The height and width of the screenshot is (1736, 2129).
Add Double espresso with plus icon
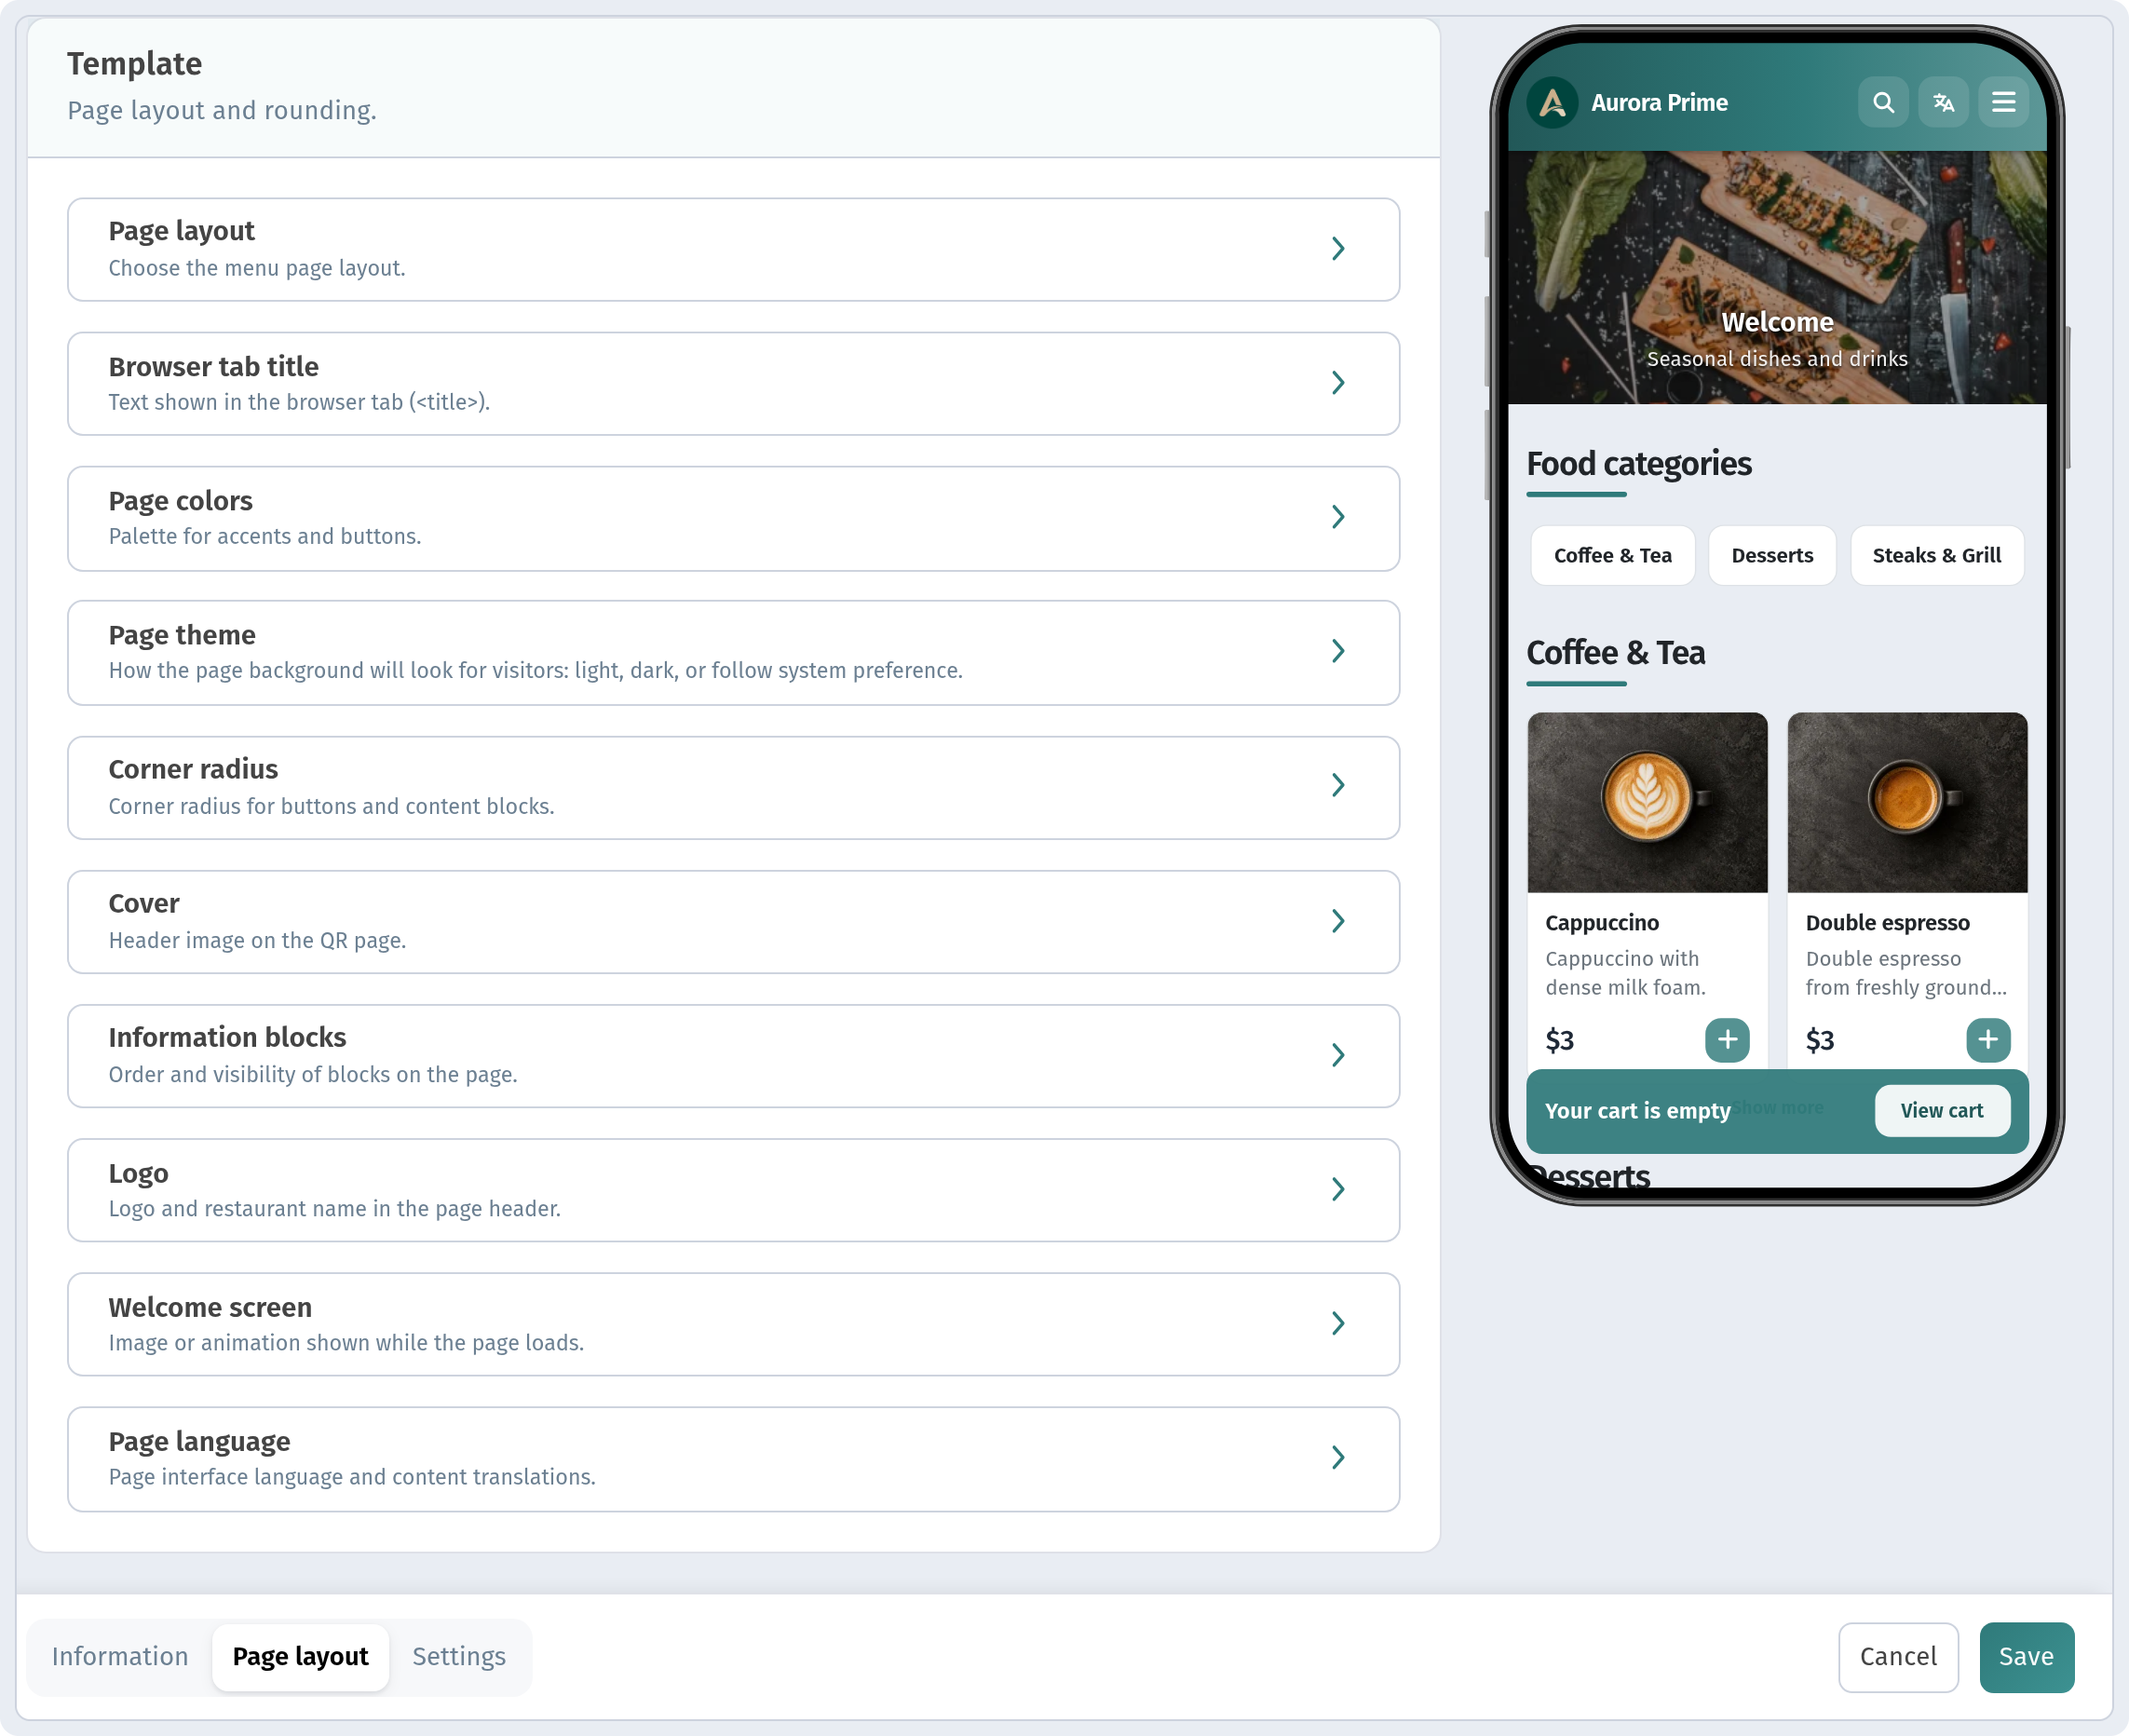point(1988,1040)
